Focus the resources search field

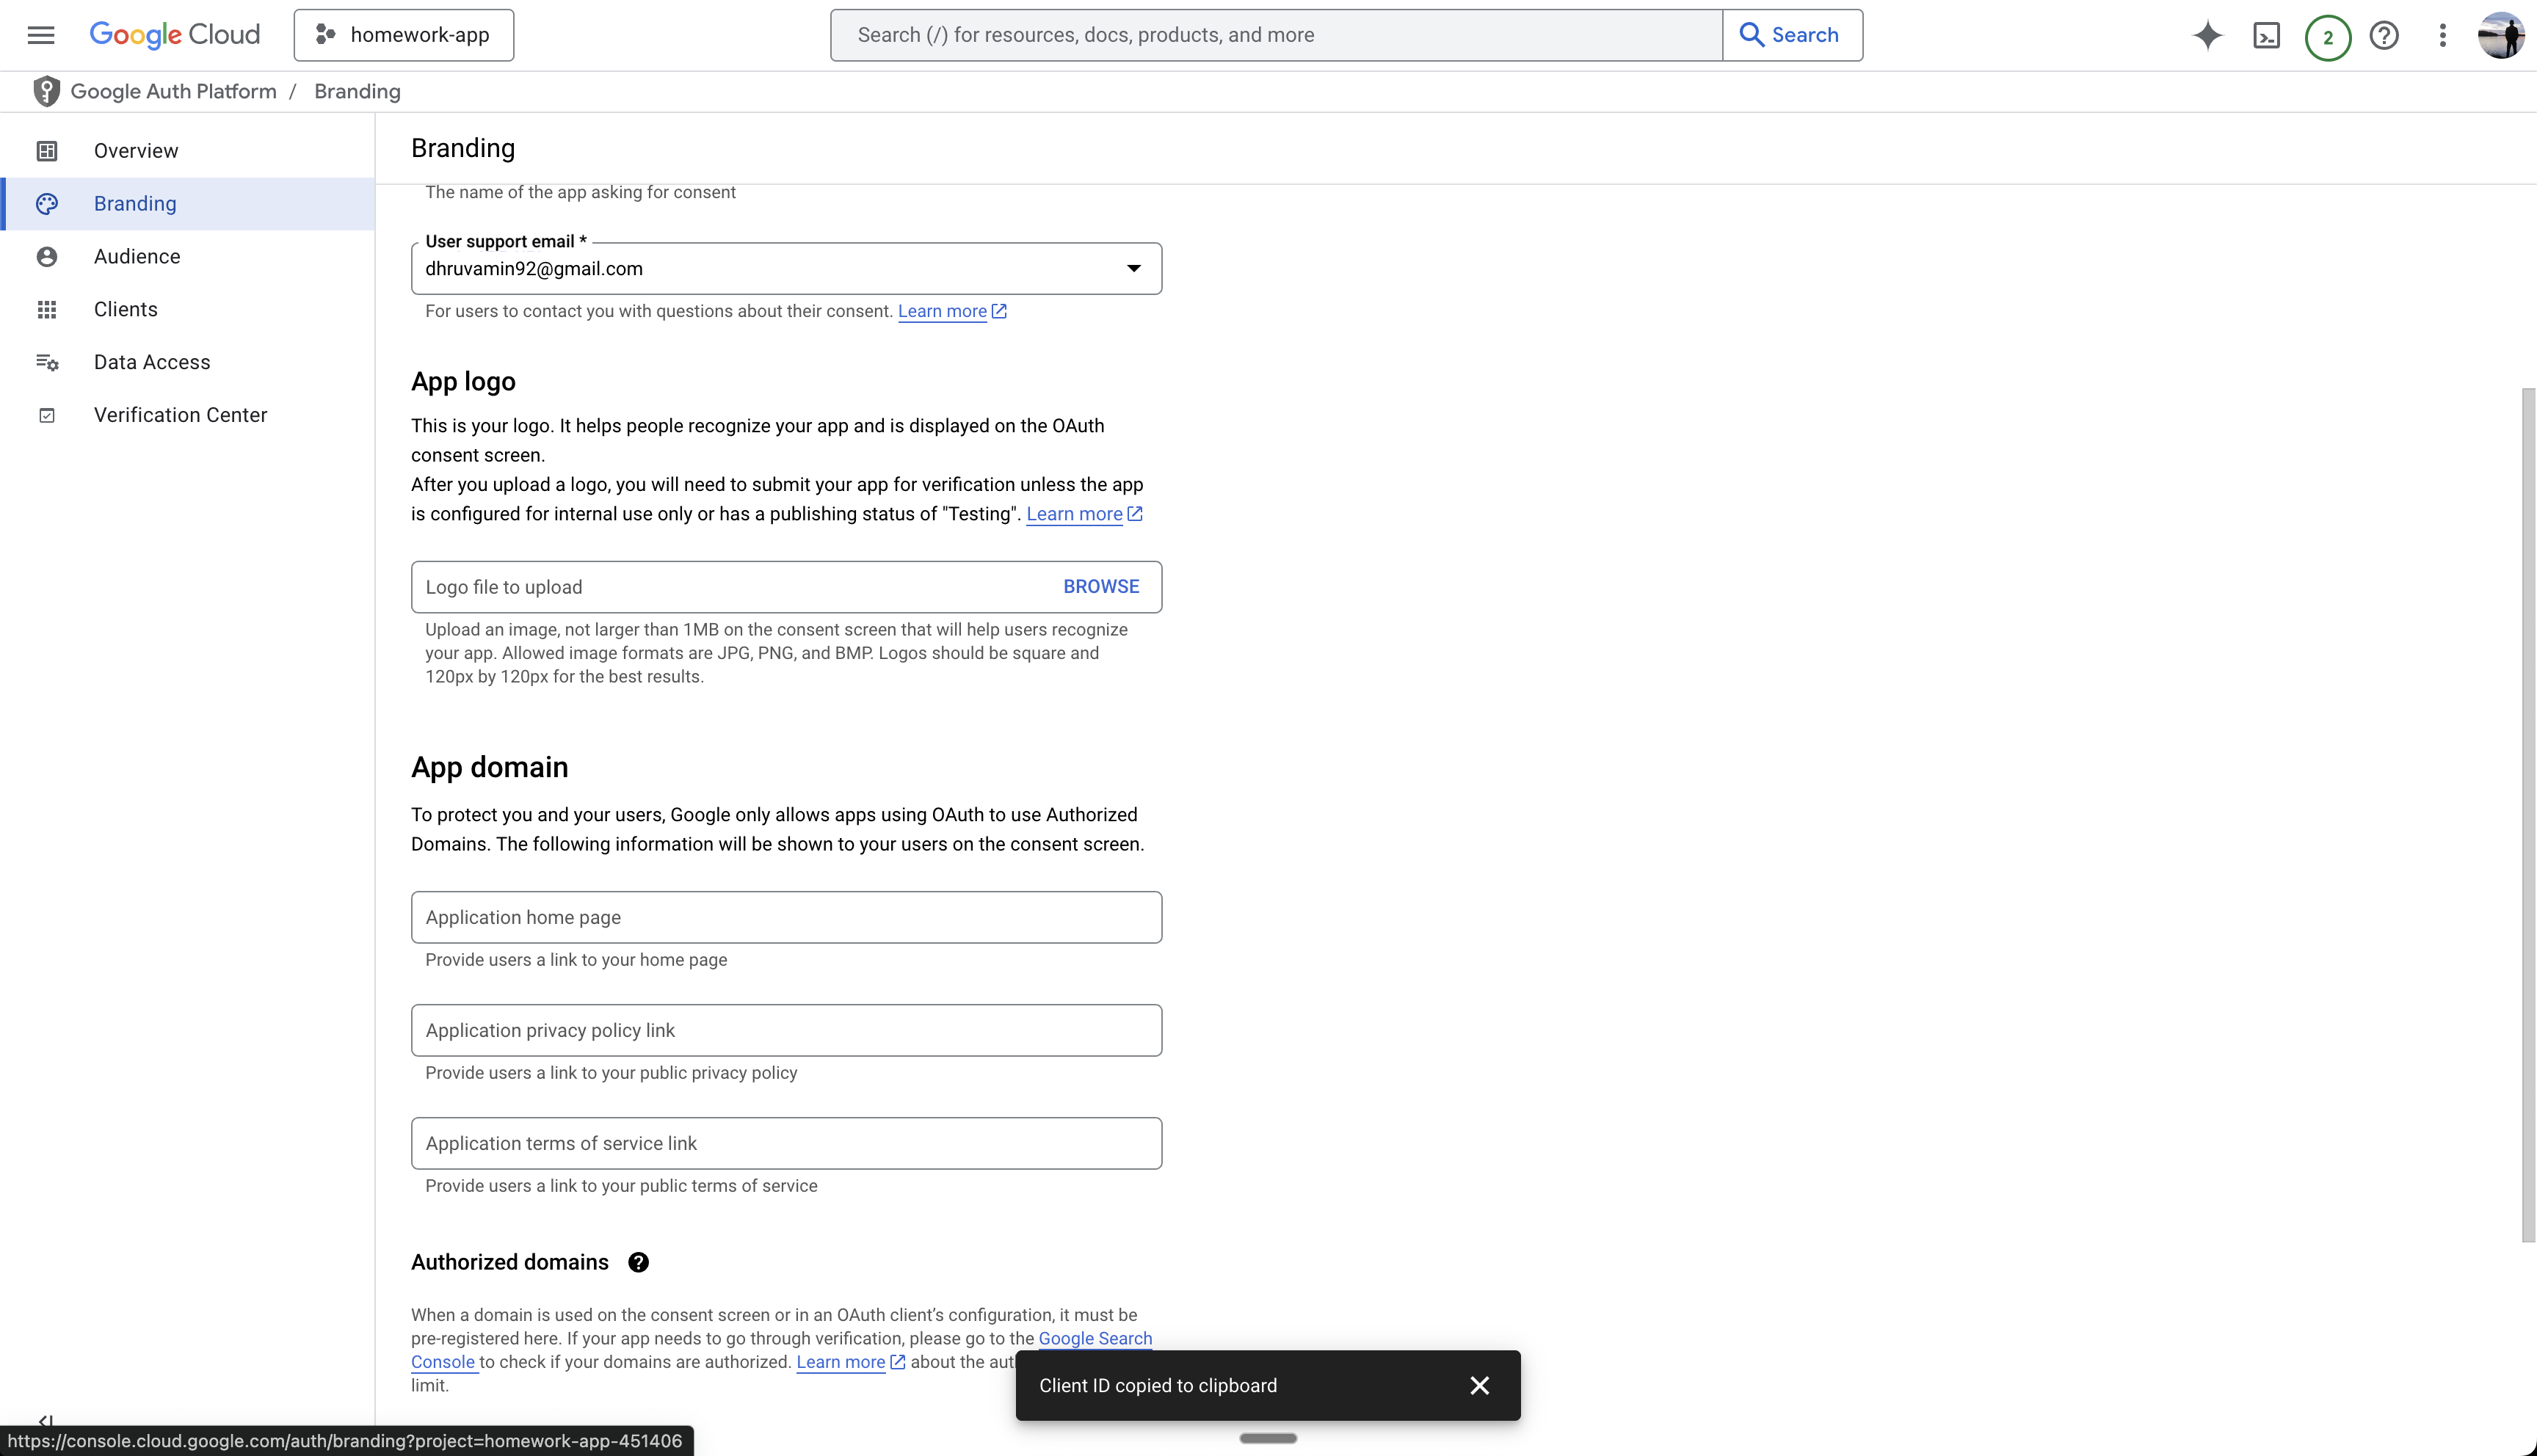[1277, 35]
